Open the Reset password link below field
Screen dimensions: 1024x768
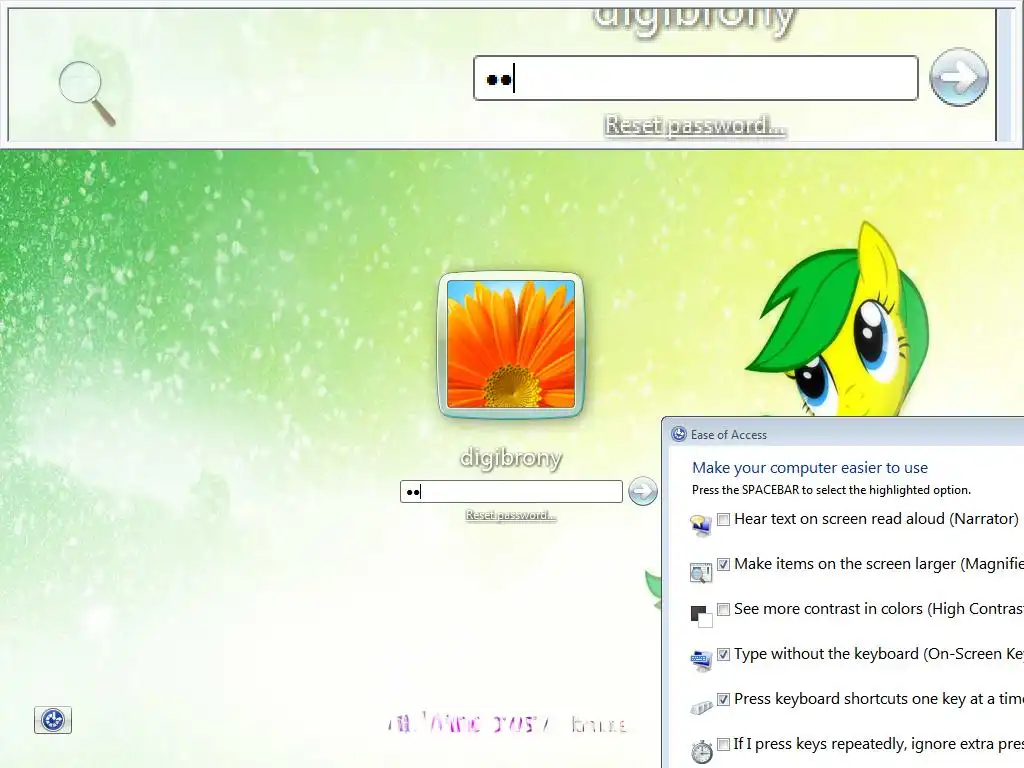[511, 515]
